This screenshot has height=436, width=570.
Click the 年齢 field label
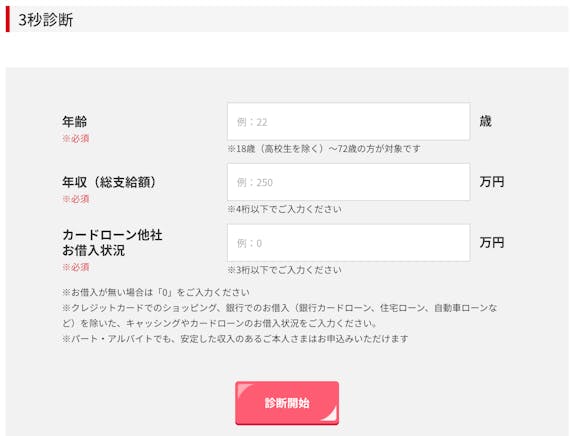75,121
